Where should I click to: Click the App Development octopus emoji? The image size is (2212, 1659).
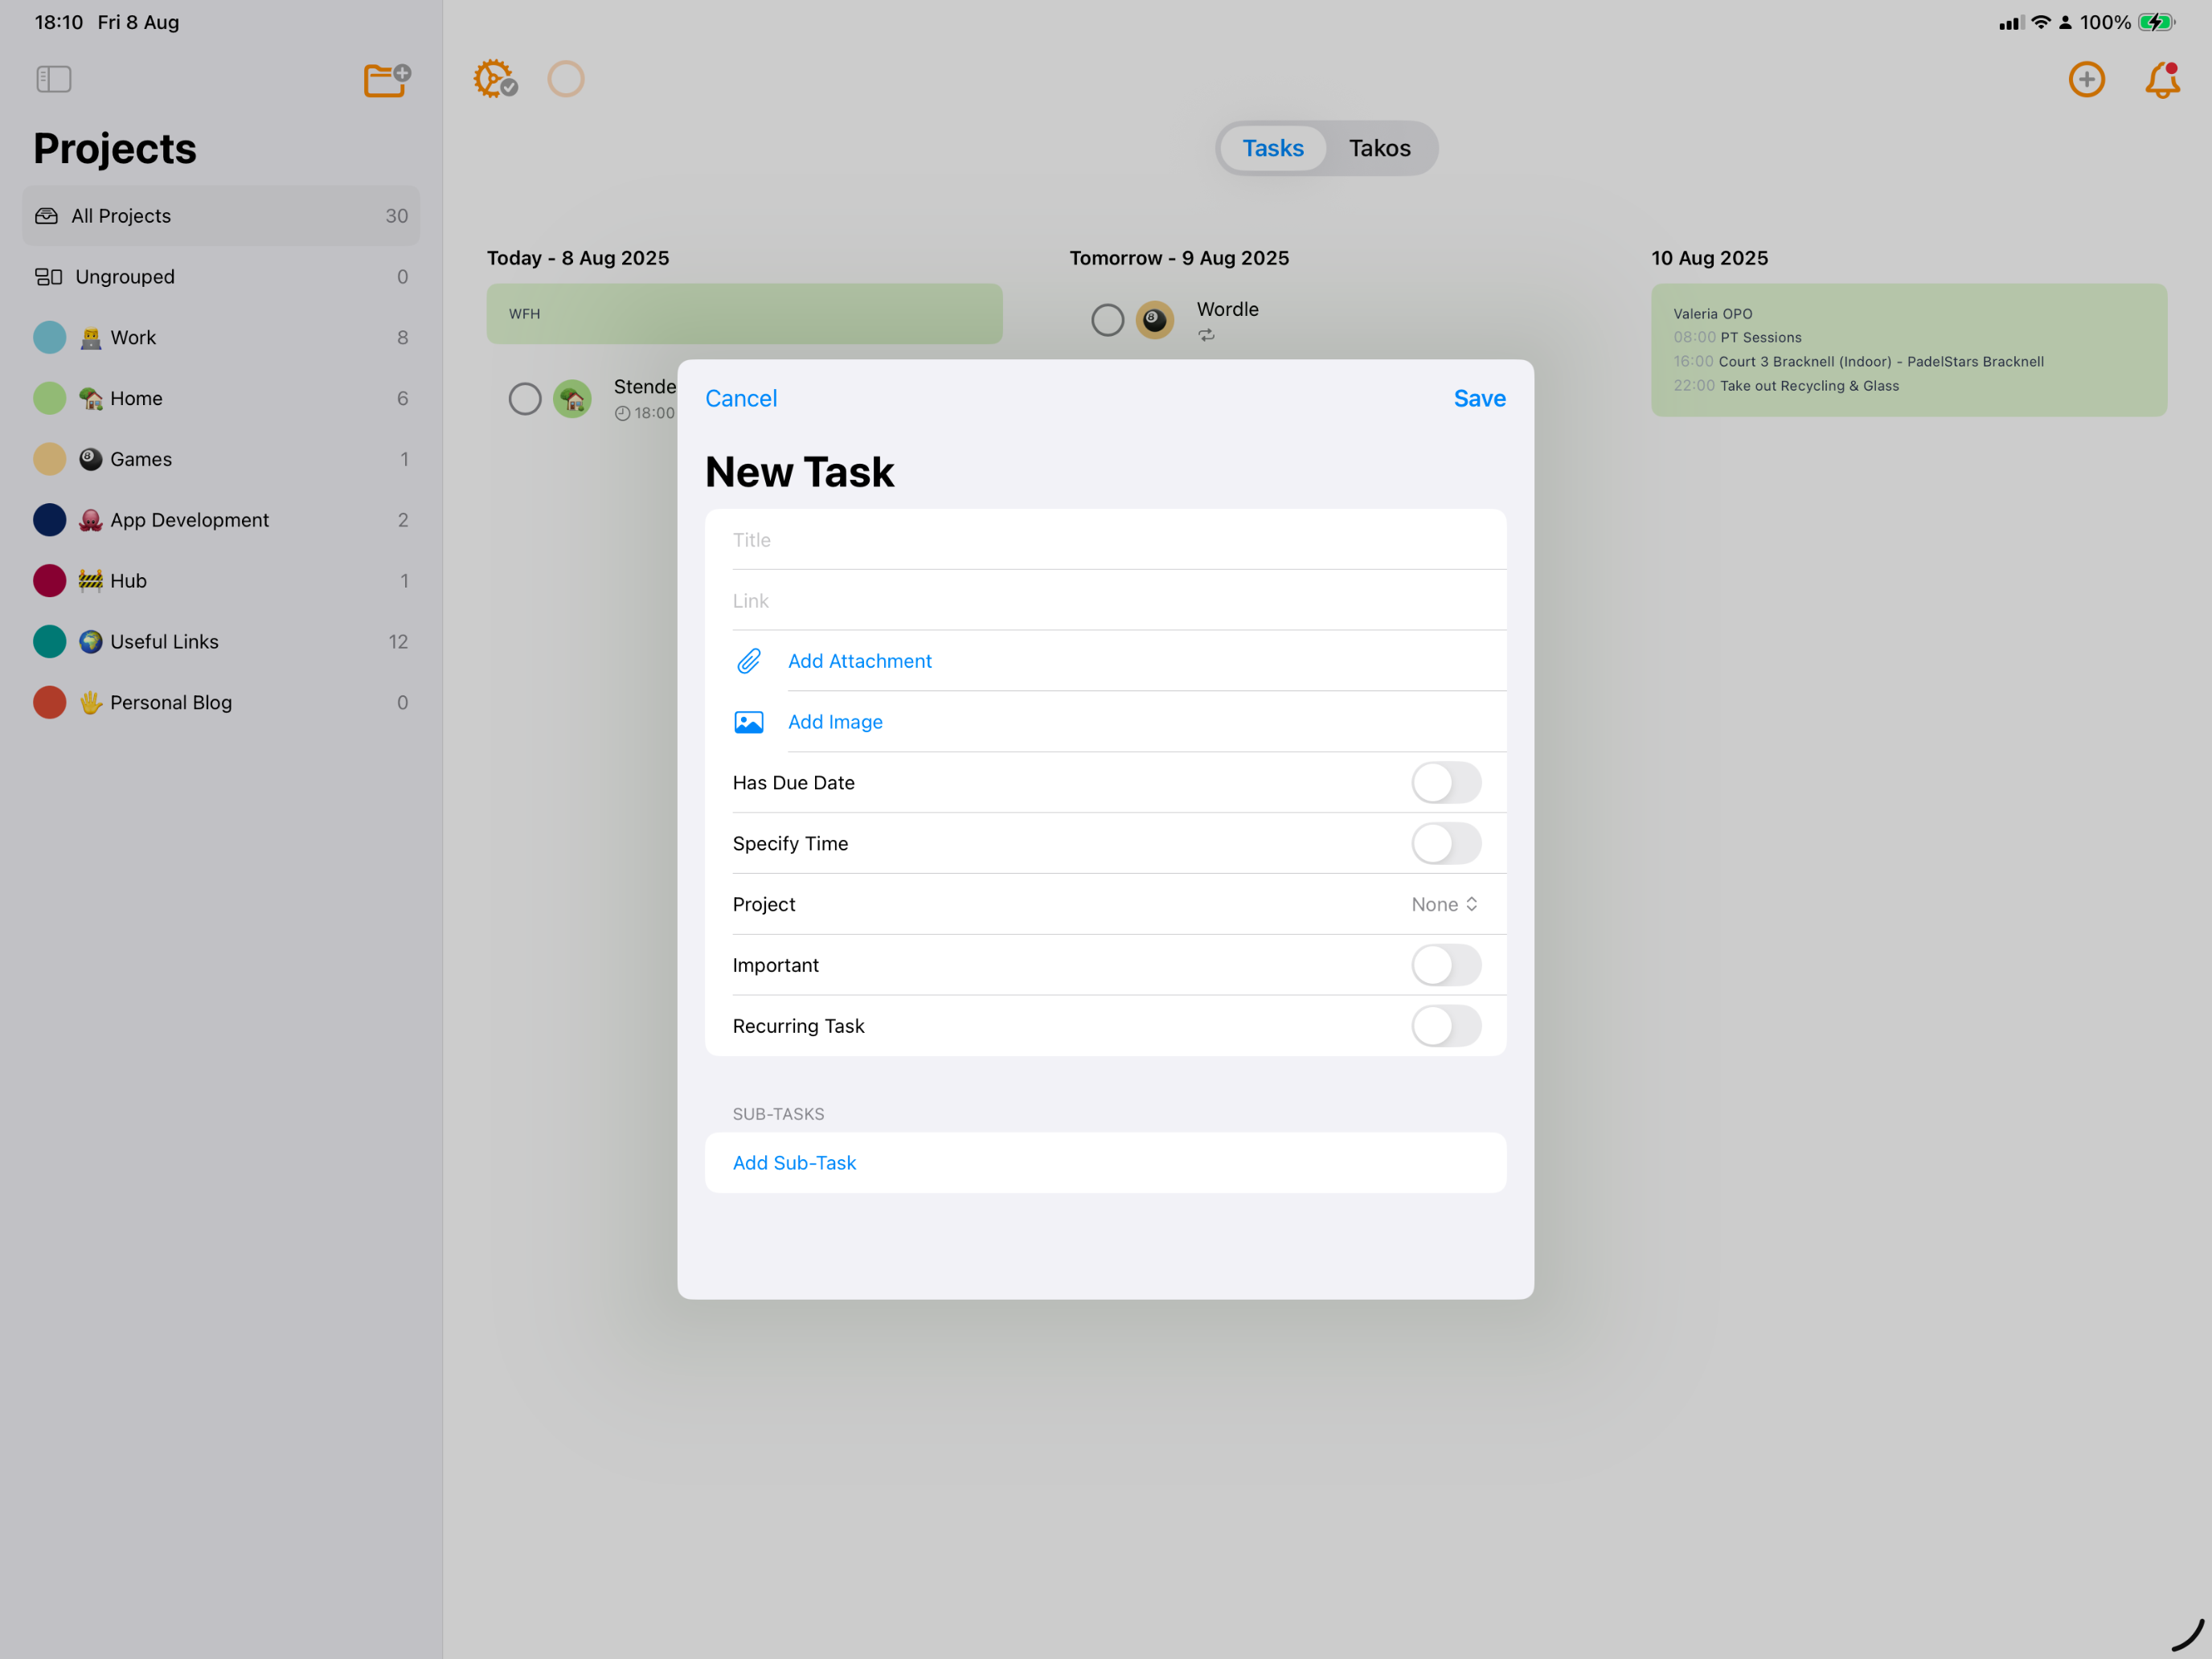click(91, 521)
